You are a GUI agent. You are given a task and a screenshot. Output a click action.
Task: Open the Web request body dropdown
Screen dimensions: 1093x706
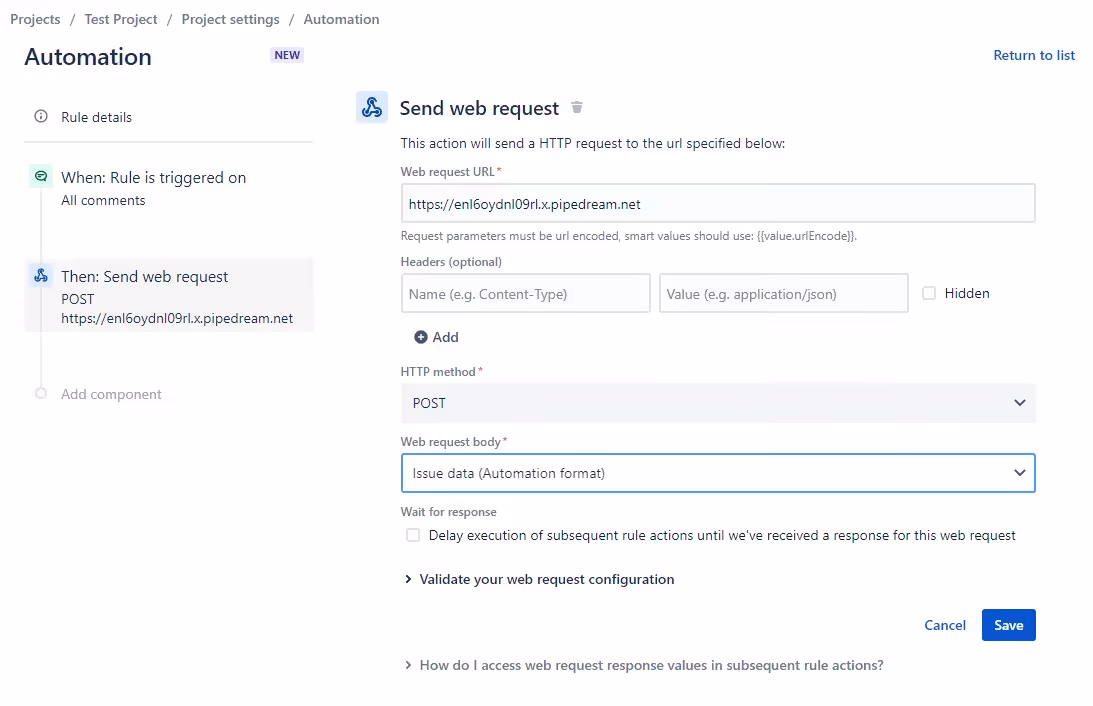(x=718, y=473)
